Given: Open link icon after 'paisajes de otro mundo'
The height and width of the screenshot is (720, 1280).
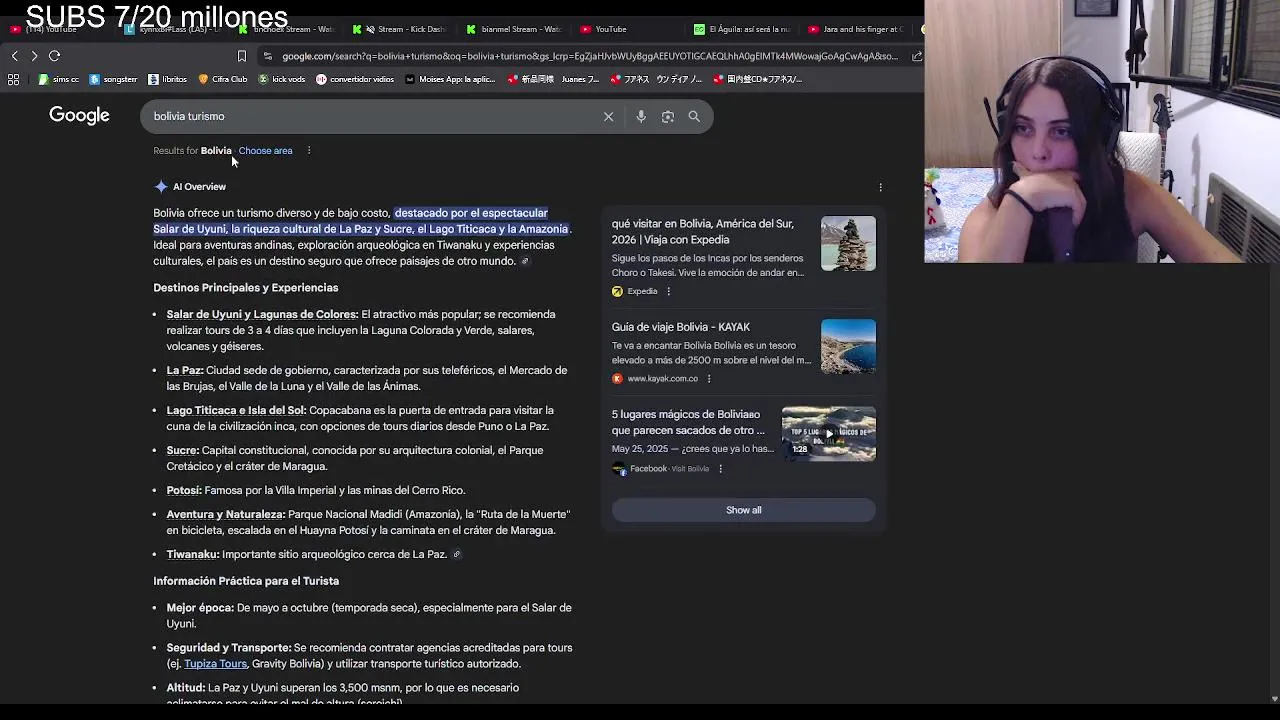Looking at the screenshot, I should [525, 262].
